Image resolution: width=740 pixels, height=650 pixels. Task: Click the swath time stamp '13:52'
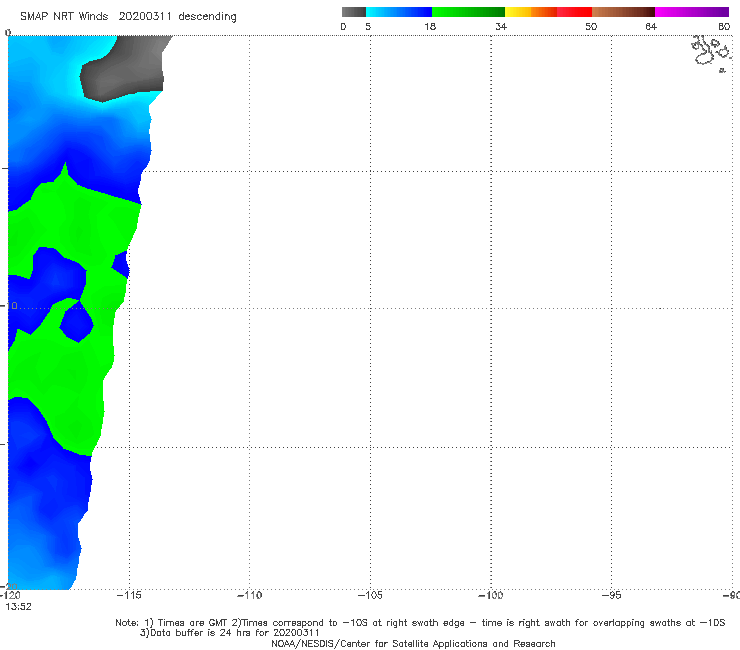[18, 607]
